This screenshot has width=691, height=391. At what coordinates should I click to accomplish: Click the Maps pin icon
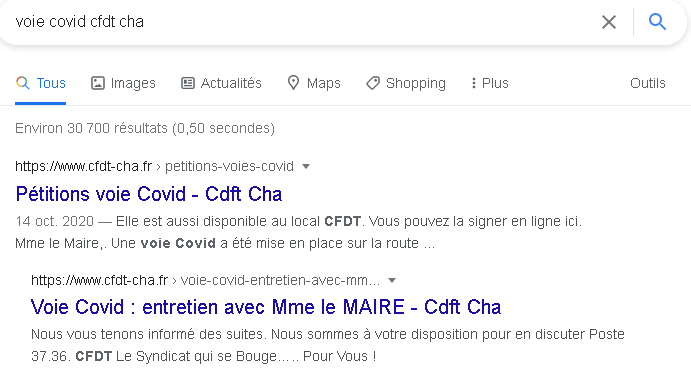pyautogui.click(x=293, y=83)
